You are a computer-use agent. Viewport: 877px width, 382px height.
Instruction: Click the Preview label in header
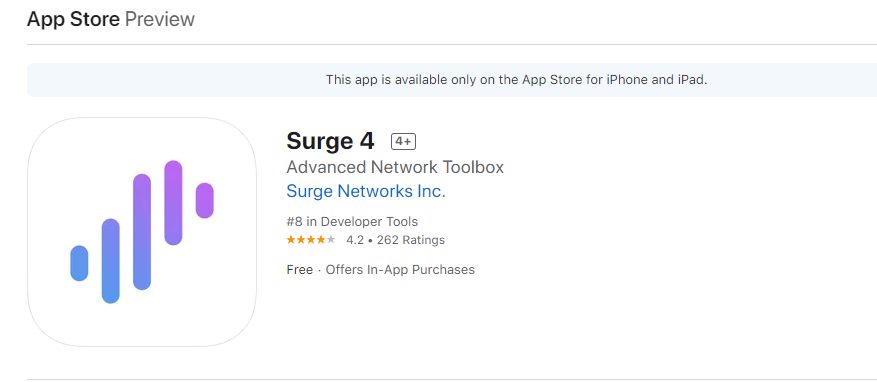click(160, 19)
